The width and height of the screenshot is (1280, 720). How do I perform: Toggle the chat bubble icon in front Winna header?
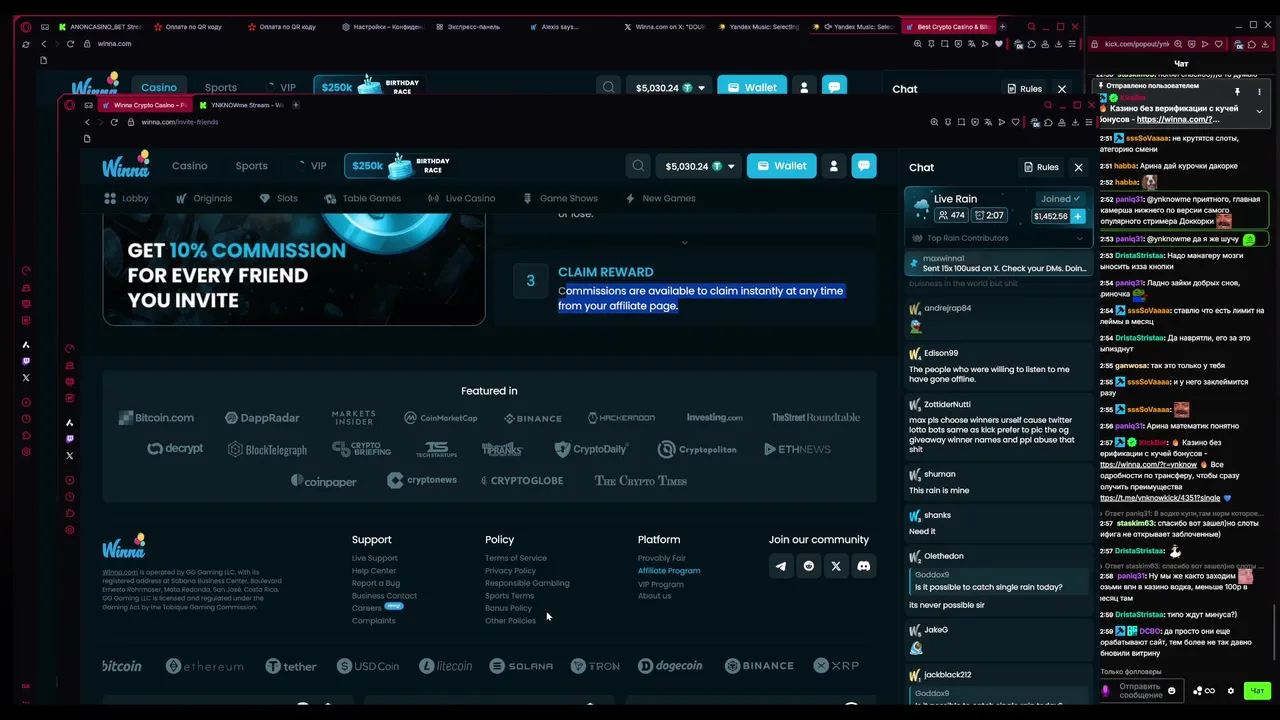pos(864,166)
